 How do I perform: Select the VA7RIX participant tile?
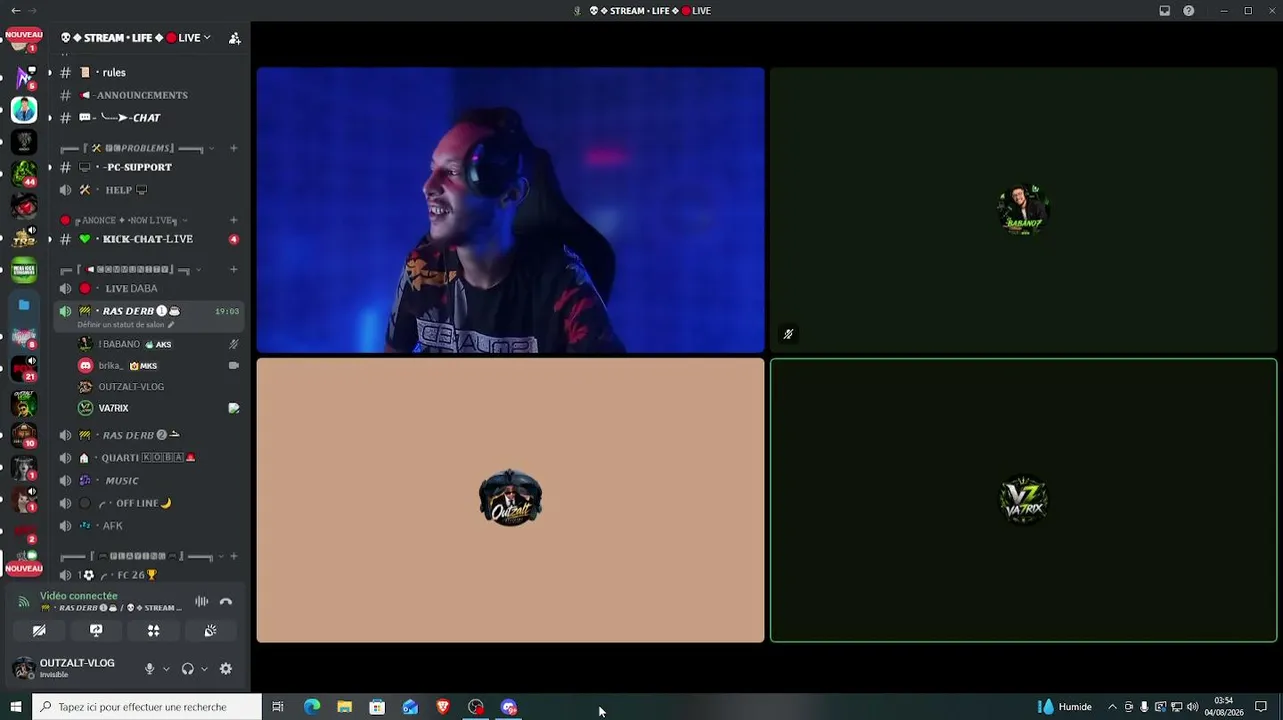pyautogui.click(x=1023, y=500)
